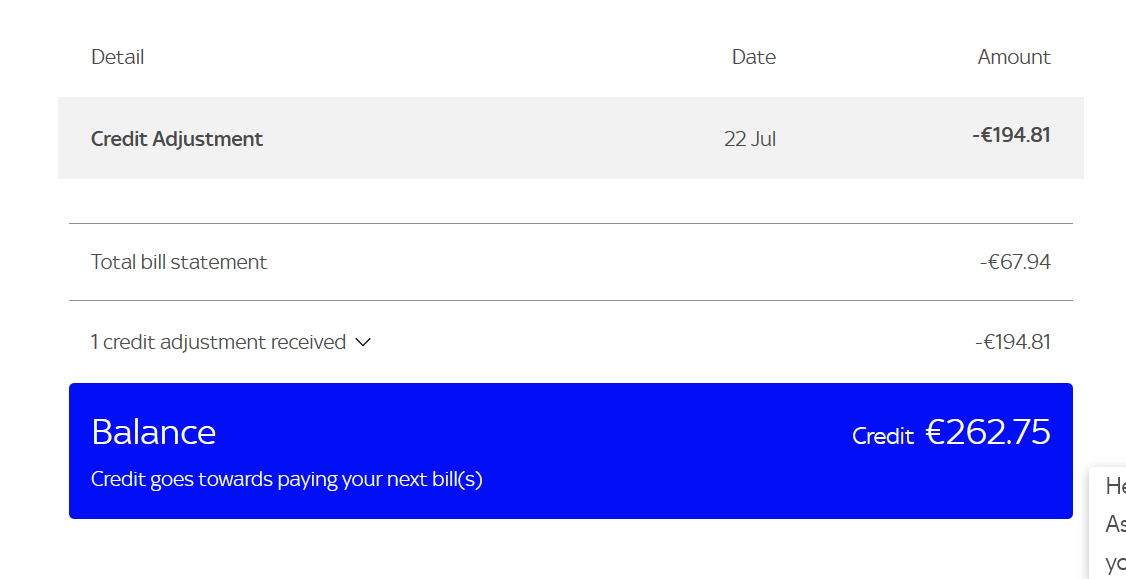The image size is (1126, 579).
Task: Expand the 1 credit adjustment received row
Action: pyautogui.click(x=230, y=342)
